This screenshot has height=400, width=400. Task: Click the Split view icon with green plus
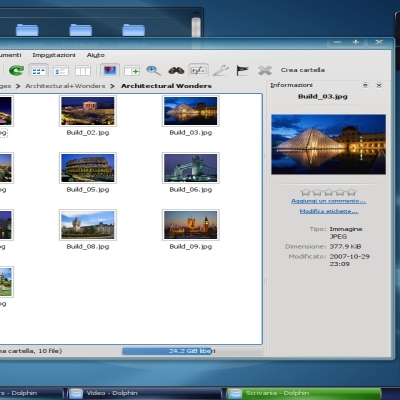click(x=132, y=71)
